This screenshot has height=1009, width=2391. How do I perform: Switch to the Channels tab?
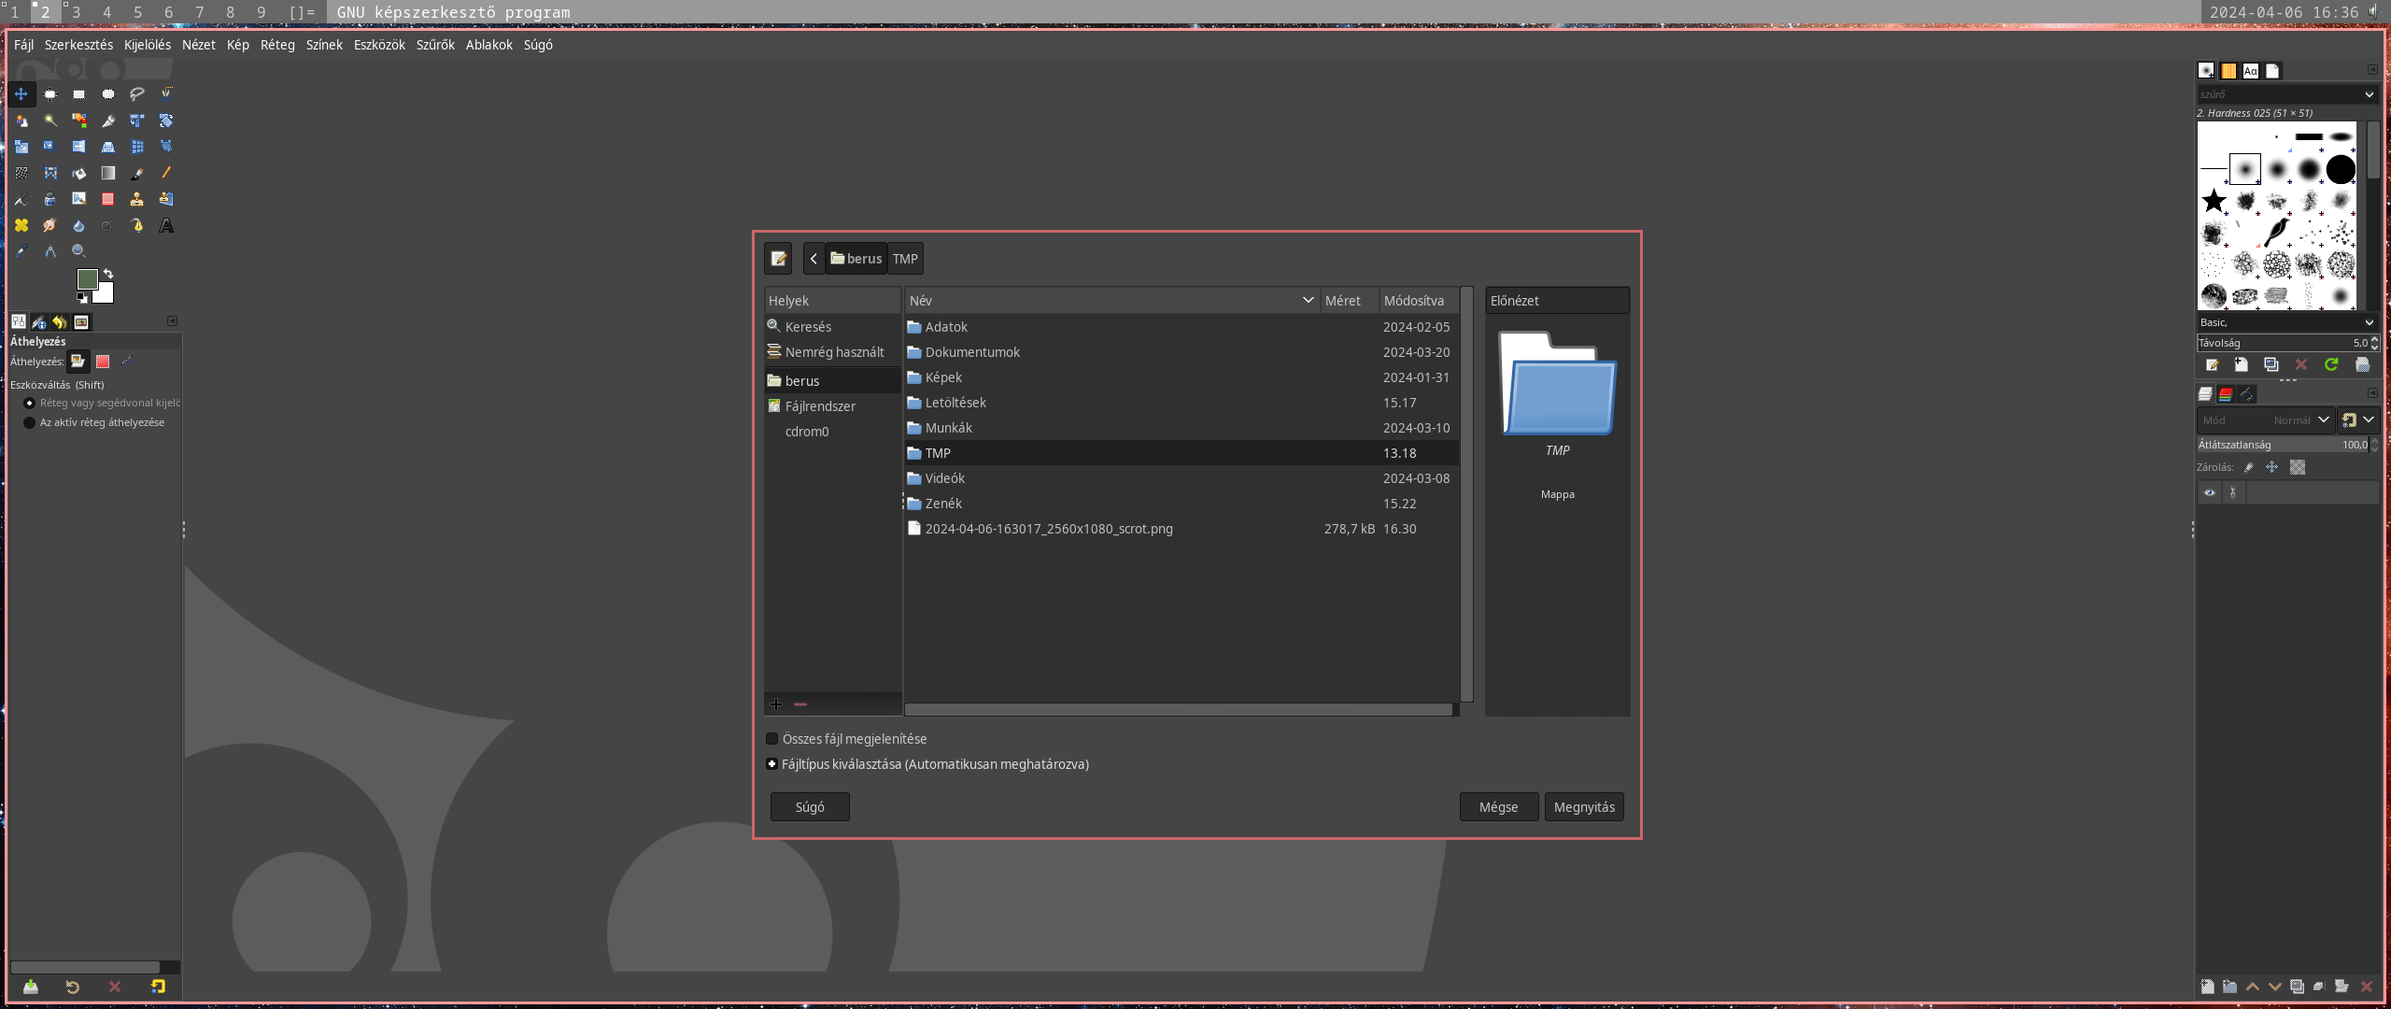click(2226, 394)
